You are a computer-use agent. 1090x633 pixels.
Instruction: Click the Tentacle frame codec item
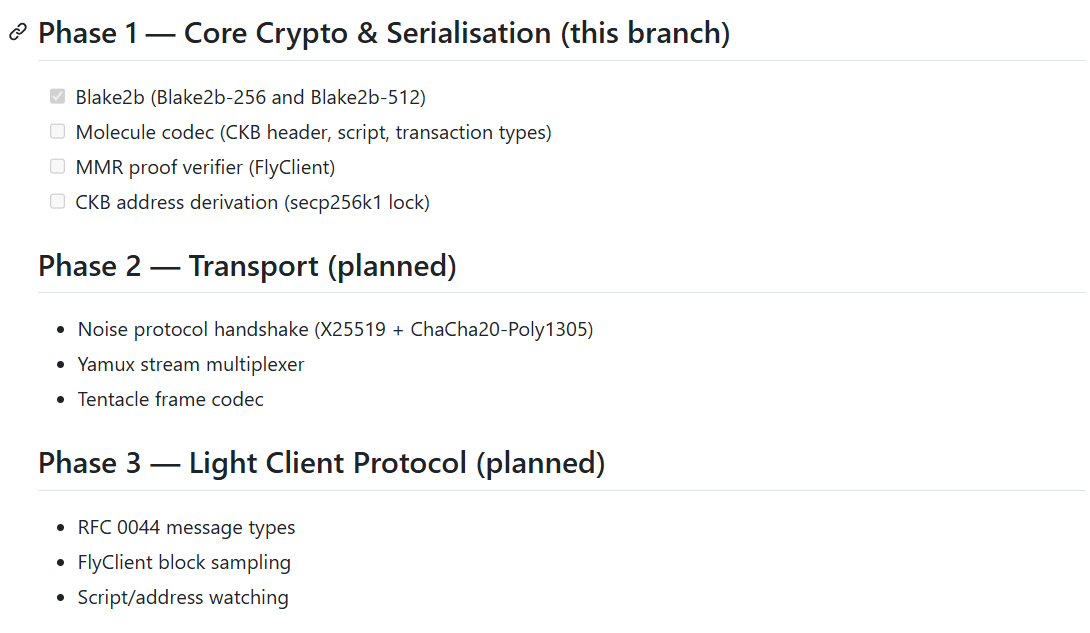171,399
